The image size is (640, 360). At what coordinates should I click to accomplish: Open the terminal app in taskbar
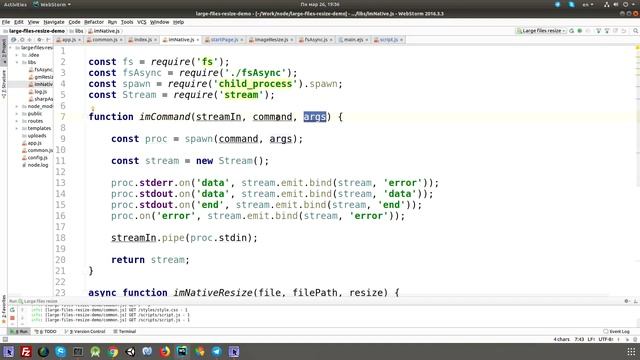click(x=78, y=351)
